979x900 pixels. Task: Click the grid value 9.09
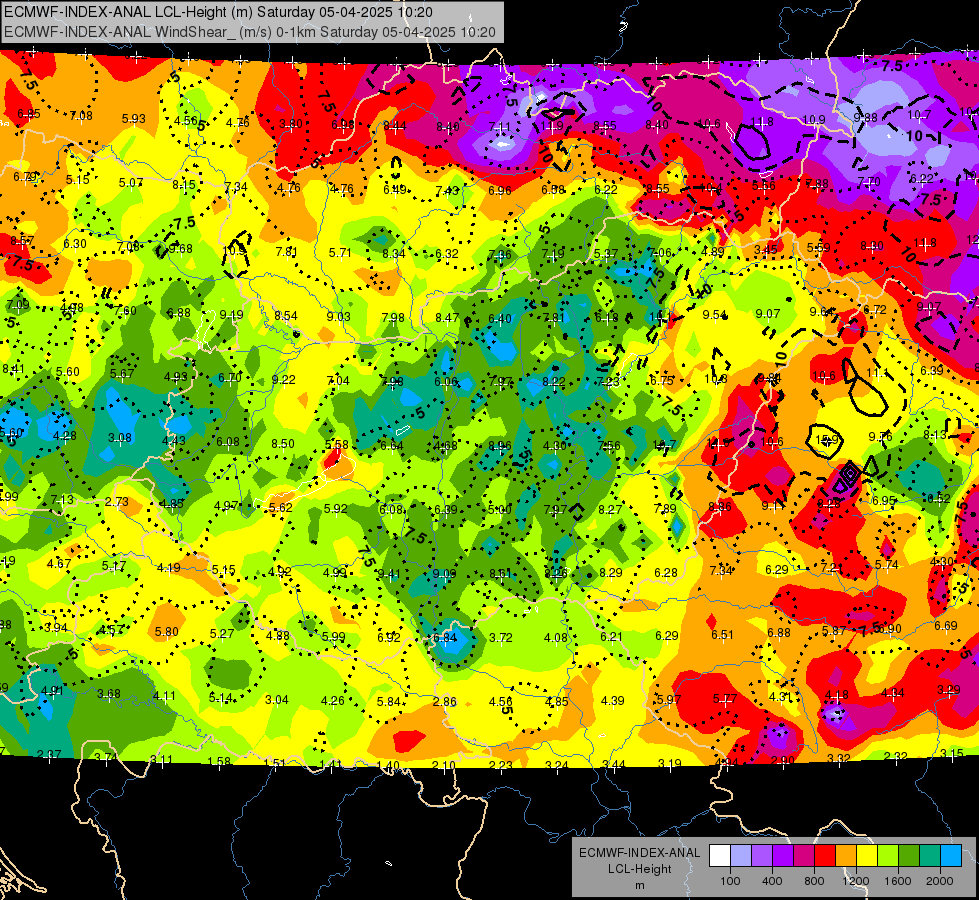445,573
